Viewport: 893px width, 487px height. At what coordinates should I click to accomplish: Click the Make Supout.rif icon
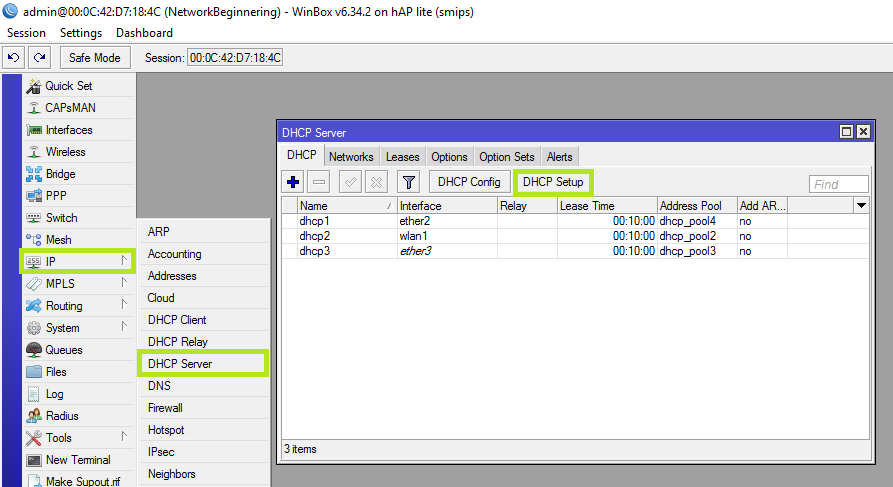pyautogui.click(x=34, y=481)
